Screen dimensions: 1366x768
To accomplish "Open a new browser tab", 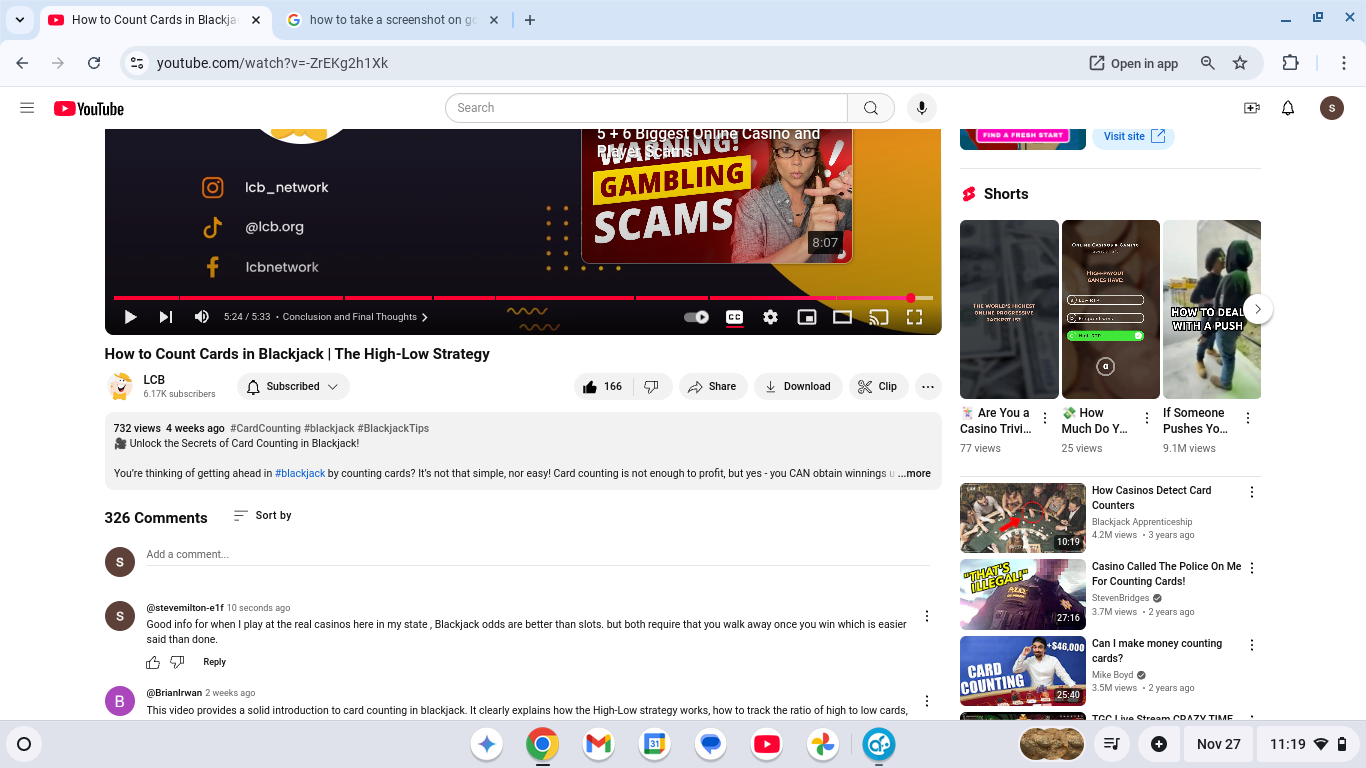I will (530, 20).
